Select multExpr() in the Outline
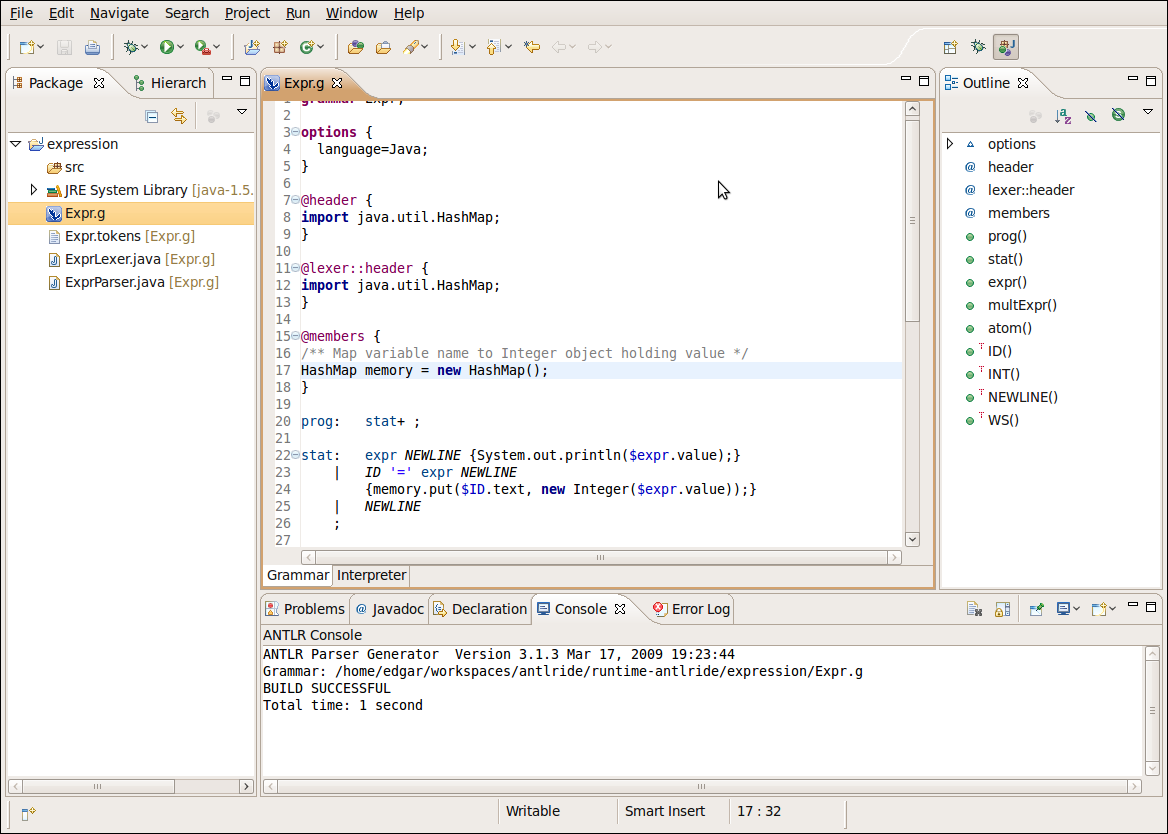The height and width of the screenshot is (834, 1168). [x=1022, y=305]
